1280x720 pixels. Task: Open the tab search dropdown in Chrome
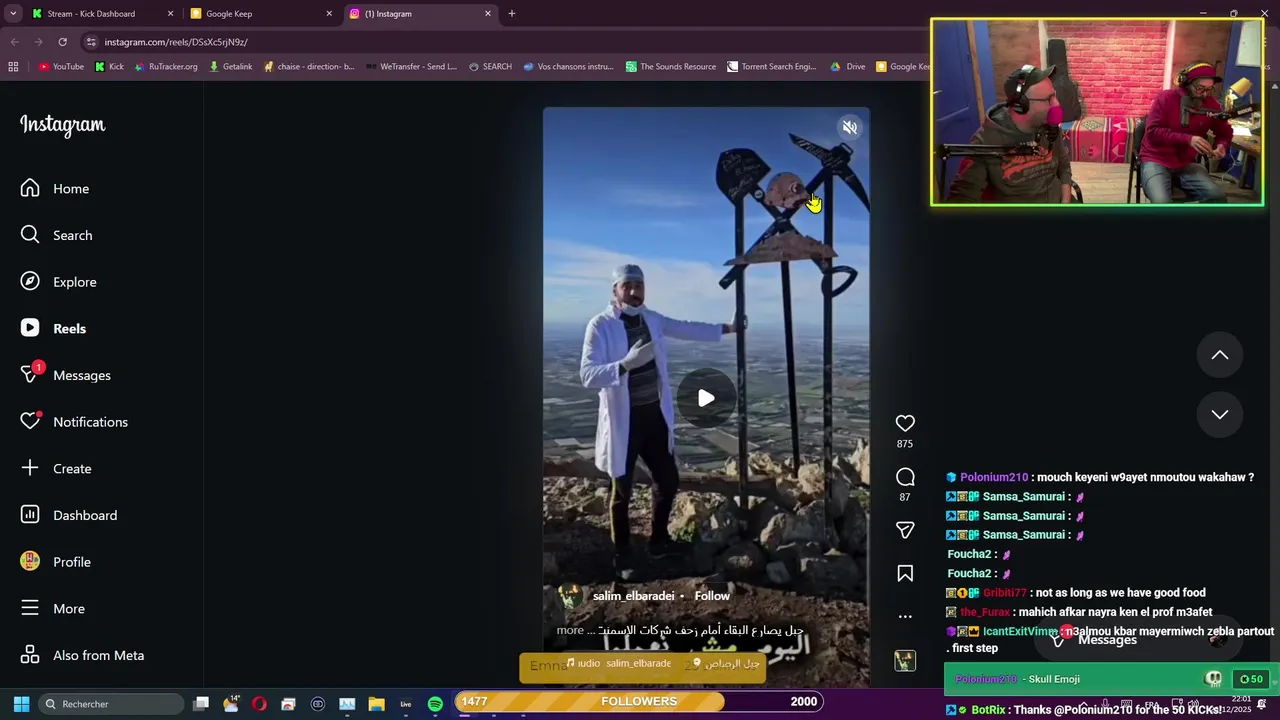[x=13, y=14]
